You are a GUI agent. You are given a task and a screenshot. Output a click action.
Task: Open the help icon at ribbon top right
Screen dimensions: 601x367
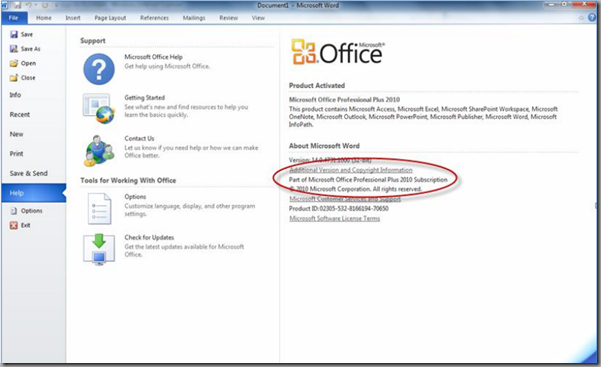point(592,18)
